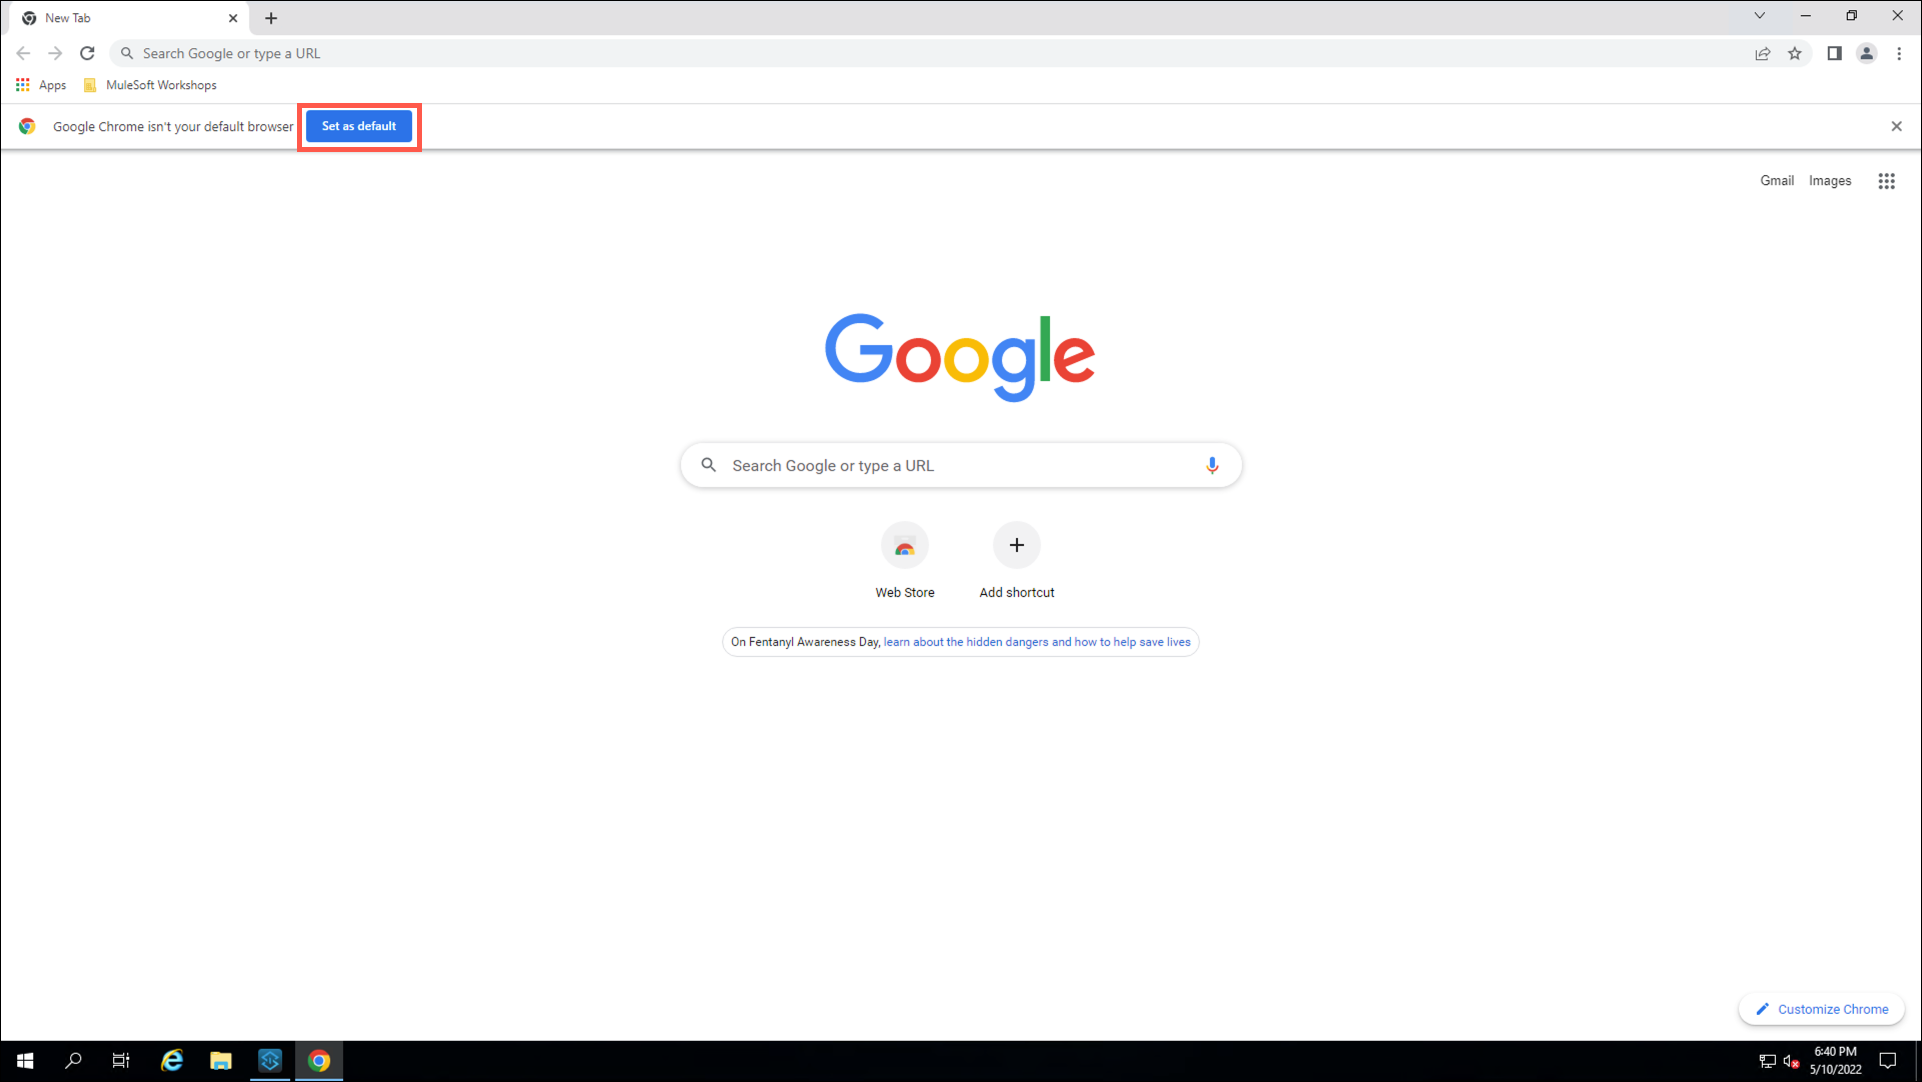Open a new tab with the plus button

pos(271,18)
